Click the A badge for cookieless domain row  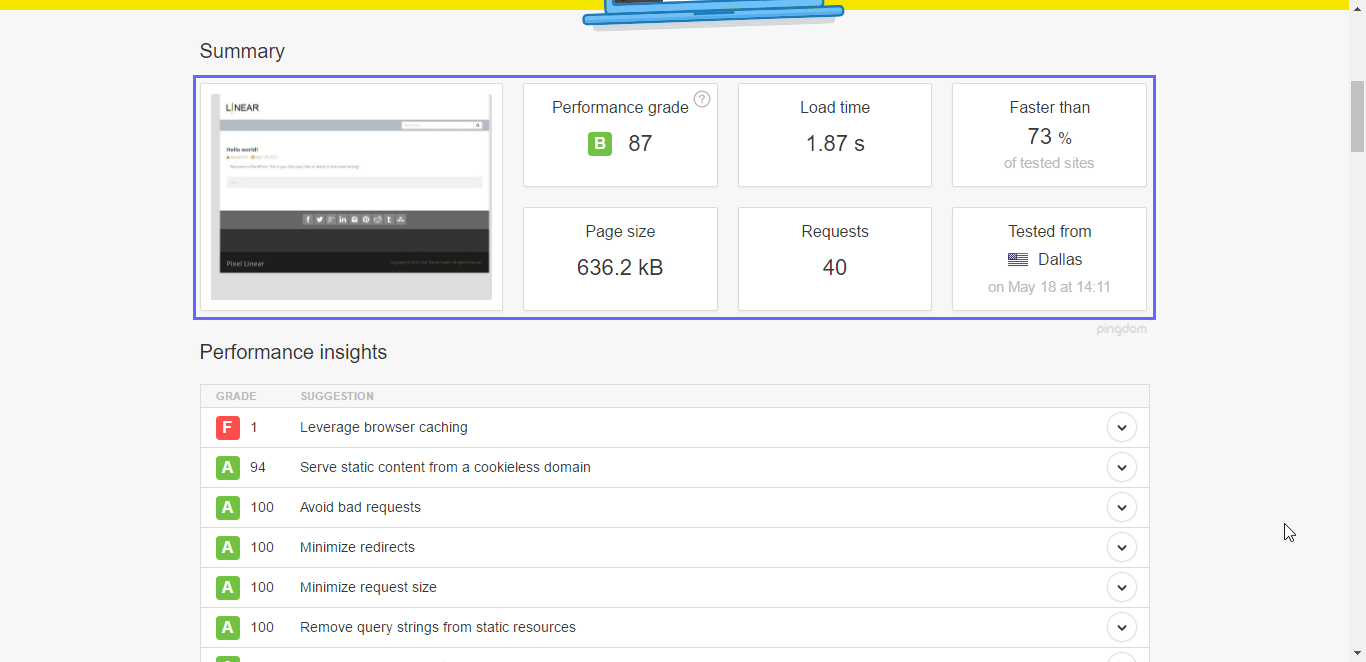pos(228,468)
